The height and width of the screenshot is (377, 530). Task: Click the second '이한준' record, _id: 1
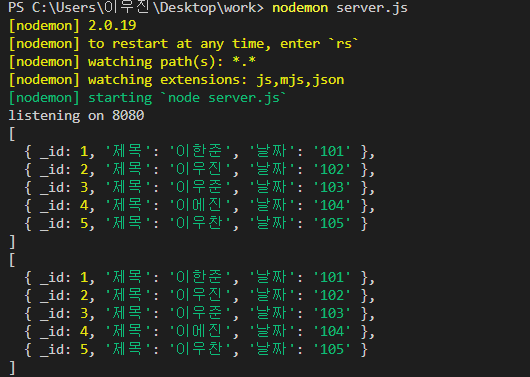coord(199,278)
